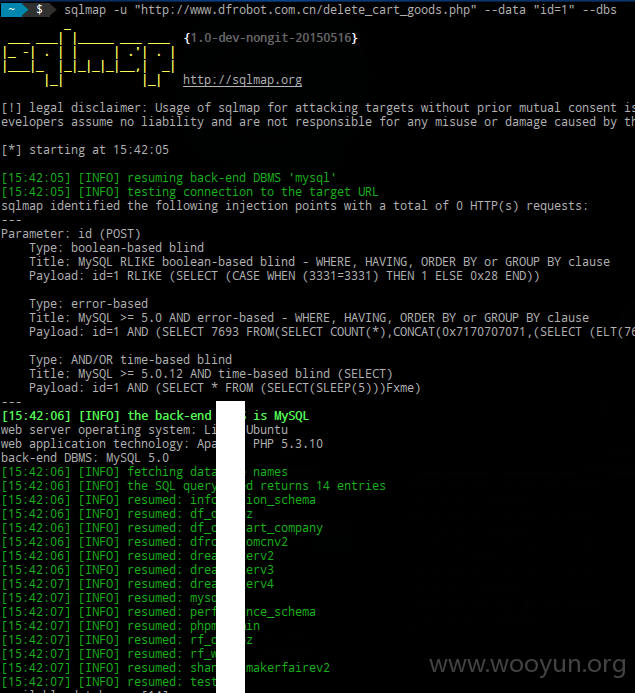Screen dimensions: 635x693
Task: Click the resumed phpmyadmin entry
Action: click(131, 626)
